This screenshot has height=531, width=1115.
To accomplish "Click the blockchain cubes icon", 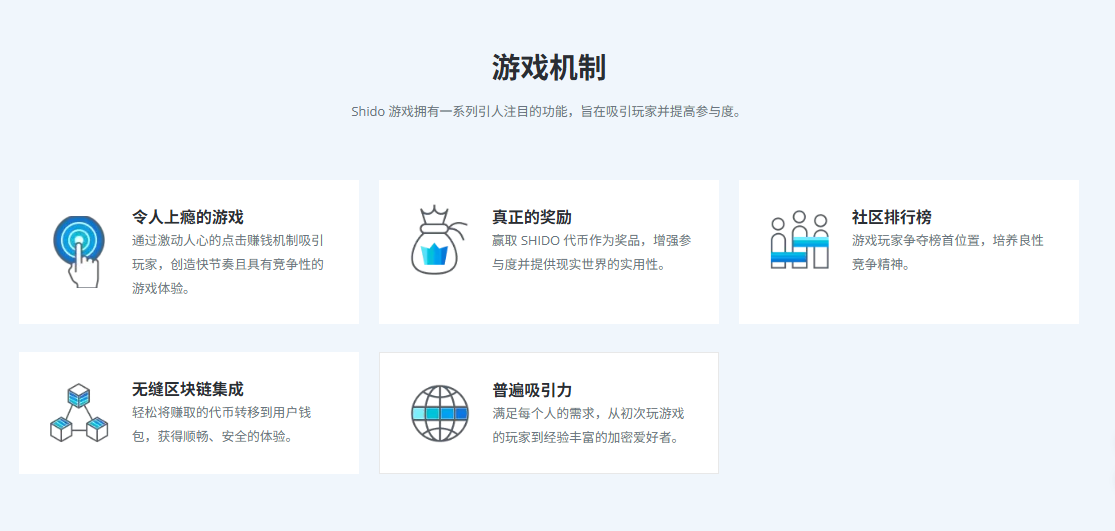I will [x=79, y=412].
